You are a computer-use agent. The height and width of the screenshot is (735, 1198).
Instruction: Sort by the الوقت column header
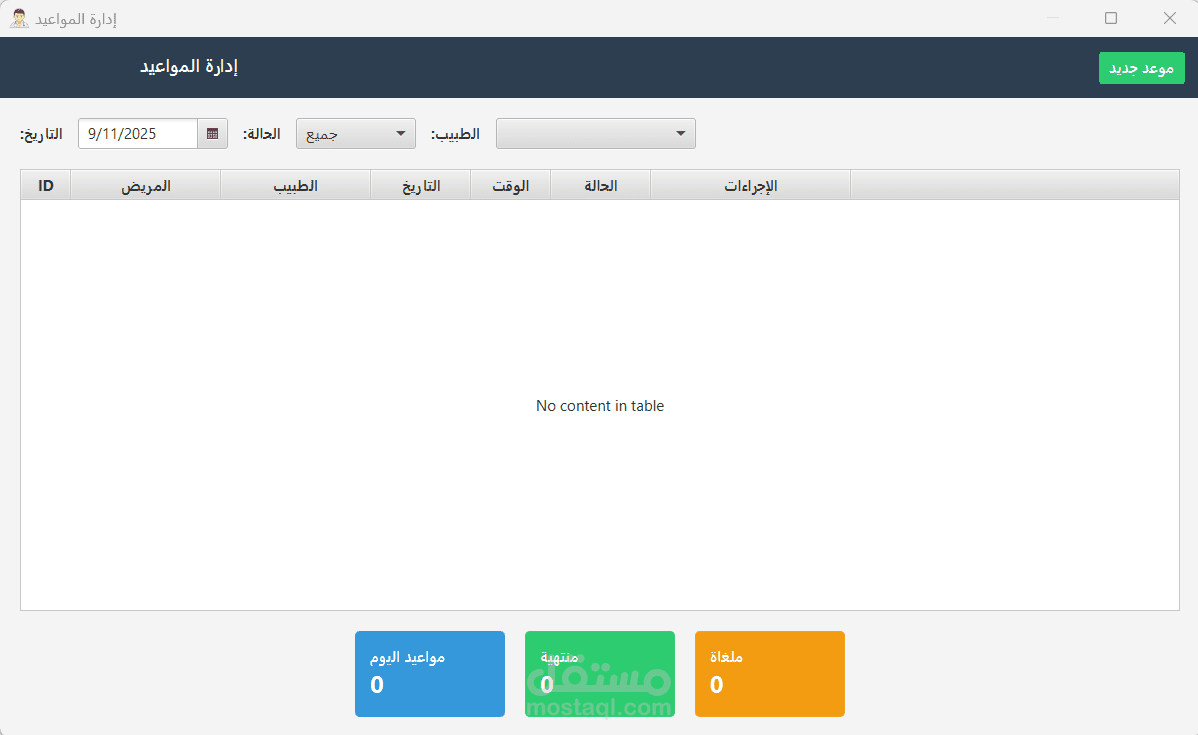click(510, 186)
